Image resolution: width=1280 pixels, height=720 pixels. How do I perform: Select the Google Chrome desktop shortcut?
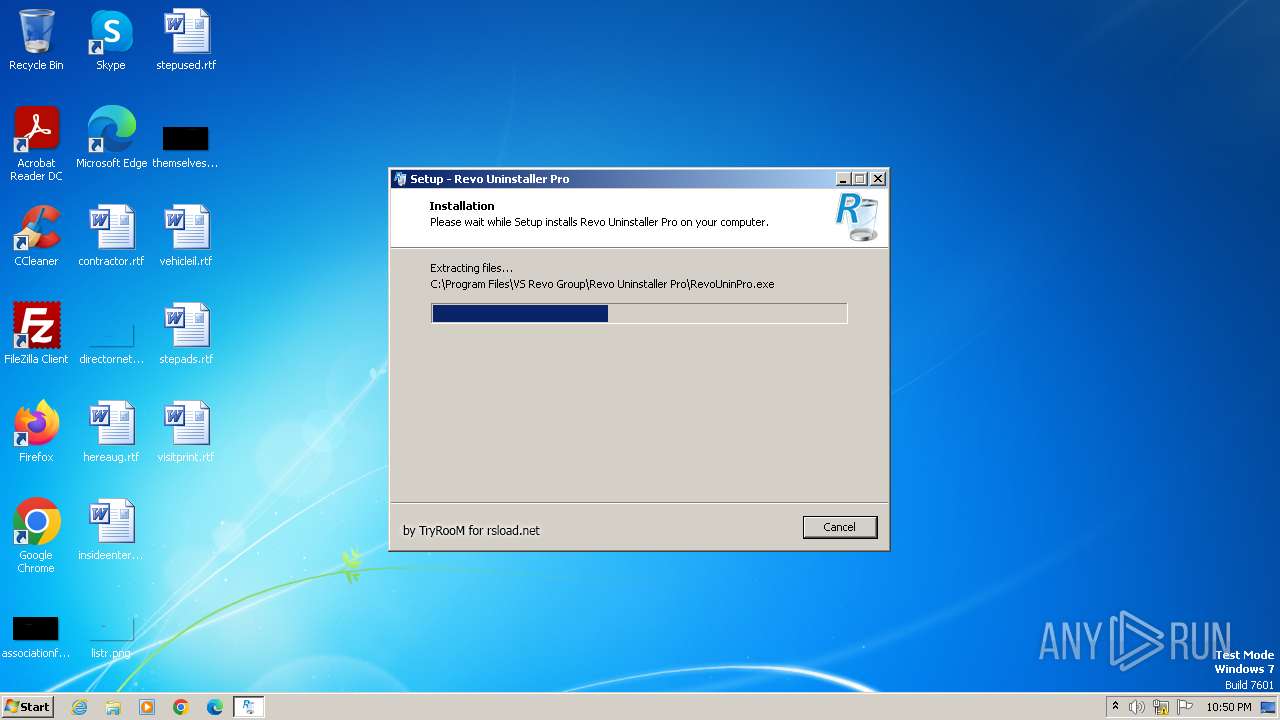click(x=36, y=536)
